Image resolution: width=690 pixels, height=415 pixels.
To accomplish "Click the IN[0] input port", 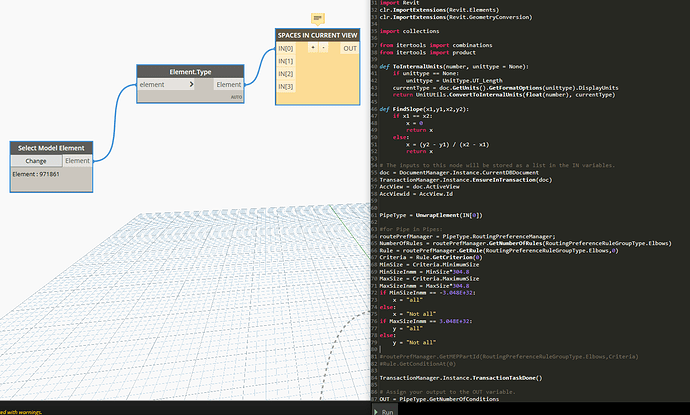I will 286,48.
